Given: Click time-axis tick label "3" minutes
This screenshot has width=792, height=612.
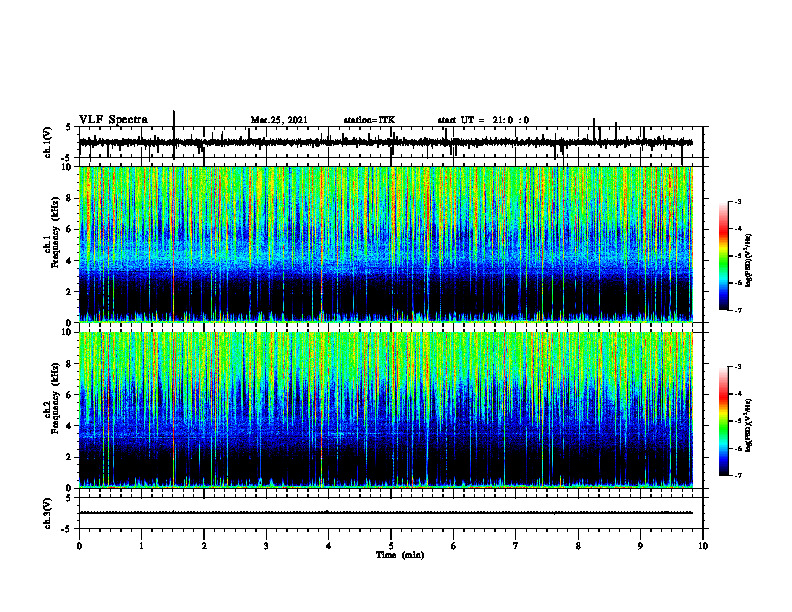Looking at the screenshot, I should 266,546.
